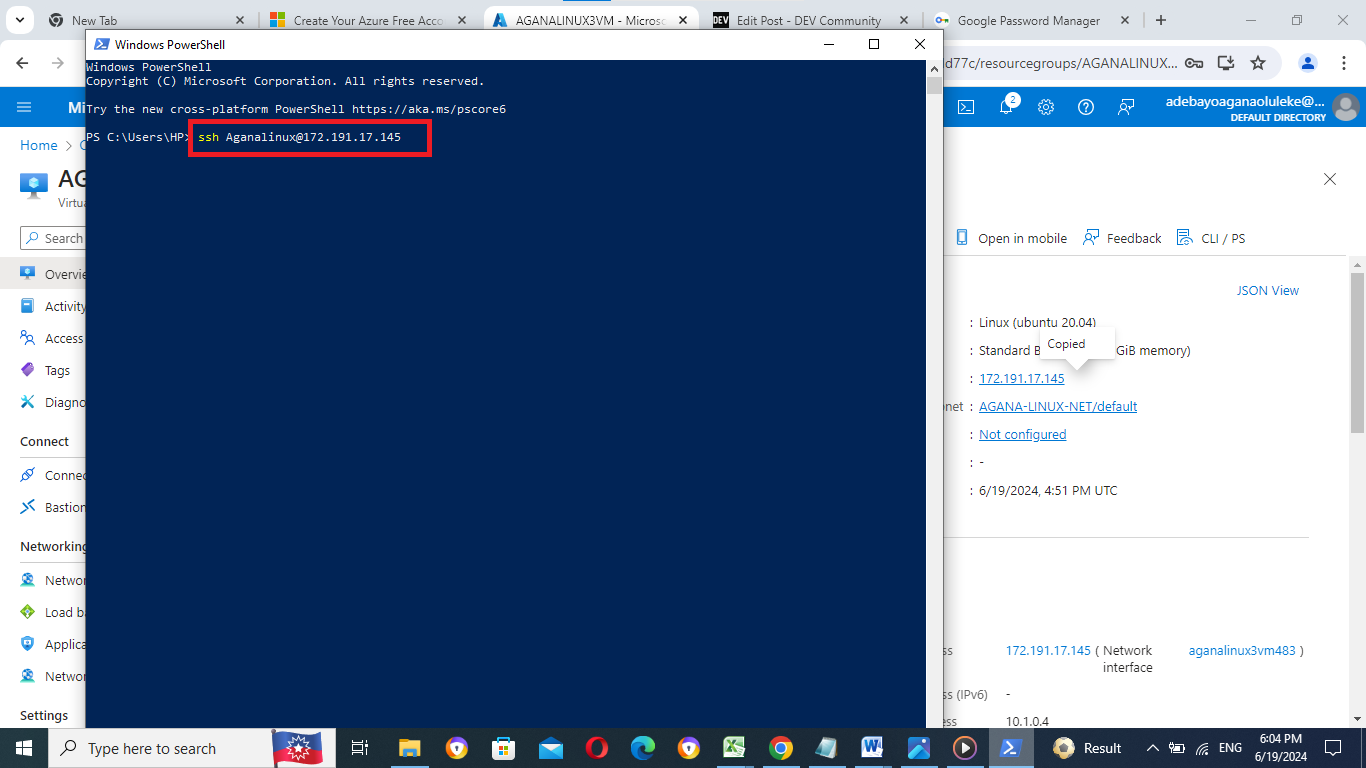Viewport: 1366px width, 768px height.
Task: Click the Bastion icon in Azure sidebar
Action: click(x=28, y=507)
